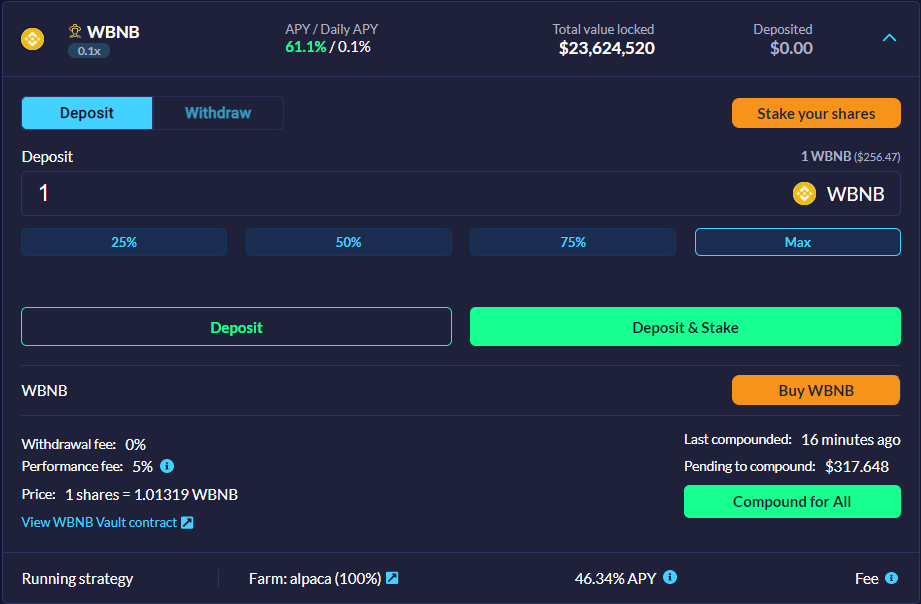Click Buy WBNB button

coord(816,390)
